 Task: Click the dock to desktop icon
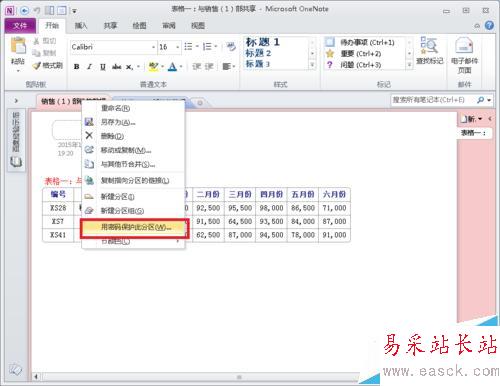click(x=49, y=11)
